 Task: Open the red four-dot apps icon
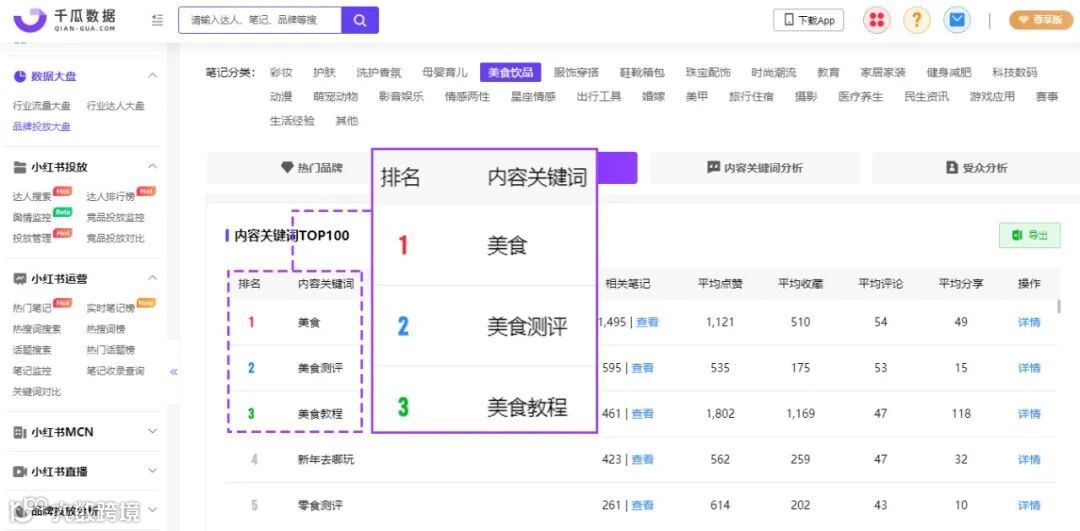click(876, 21)
